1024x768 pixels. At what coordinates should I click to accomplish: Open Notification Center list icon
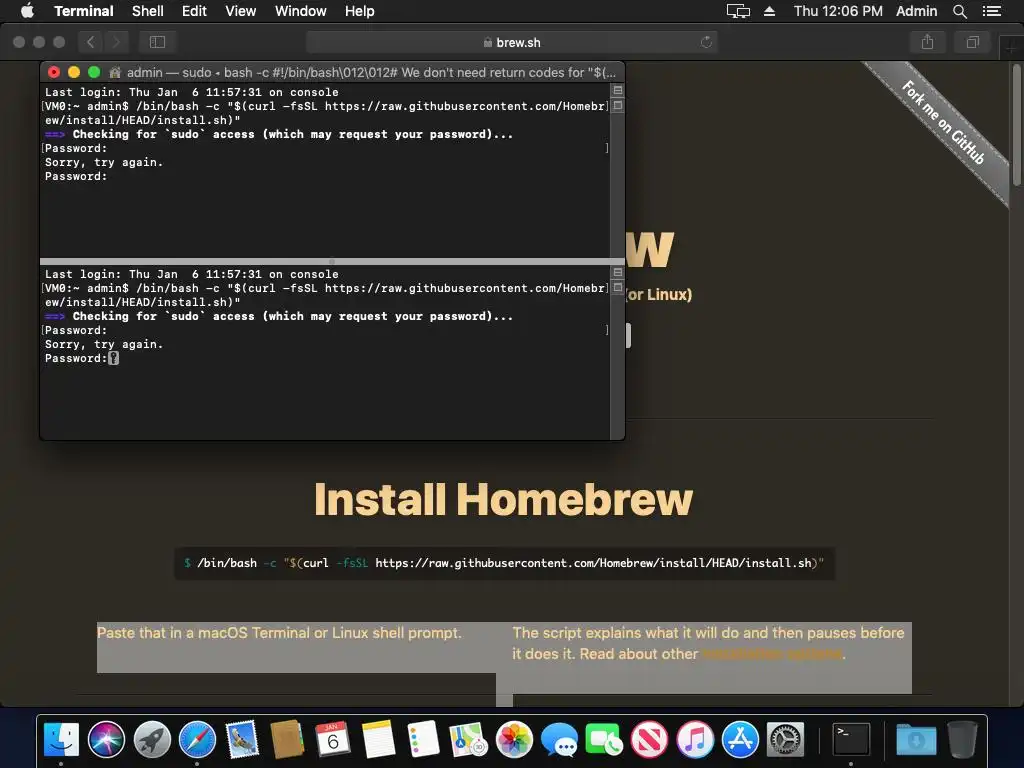pos(991,11)
